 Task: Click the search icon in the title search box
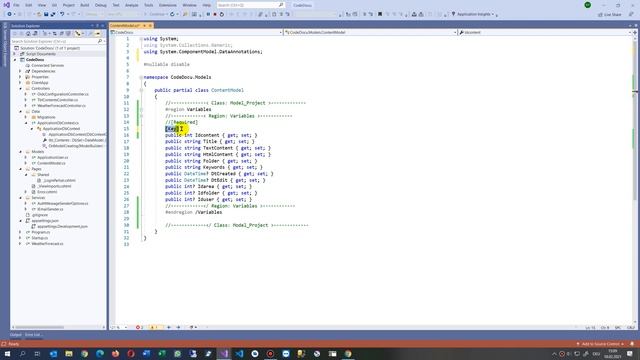pos(281,5)
